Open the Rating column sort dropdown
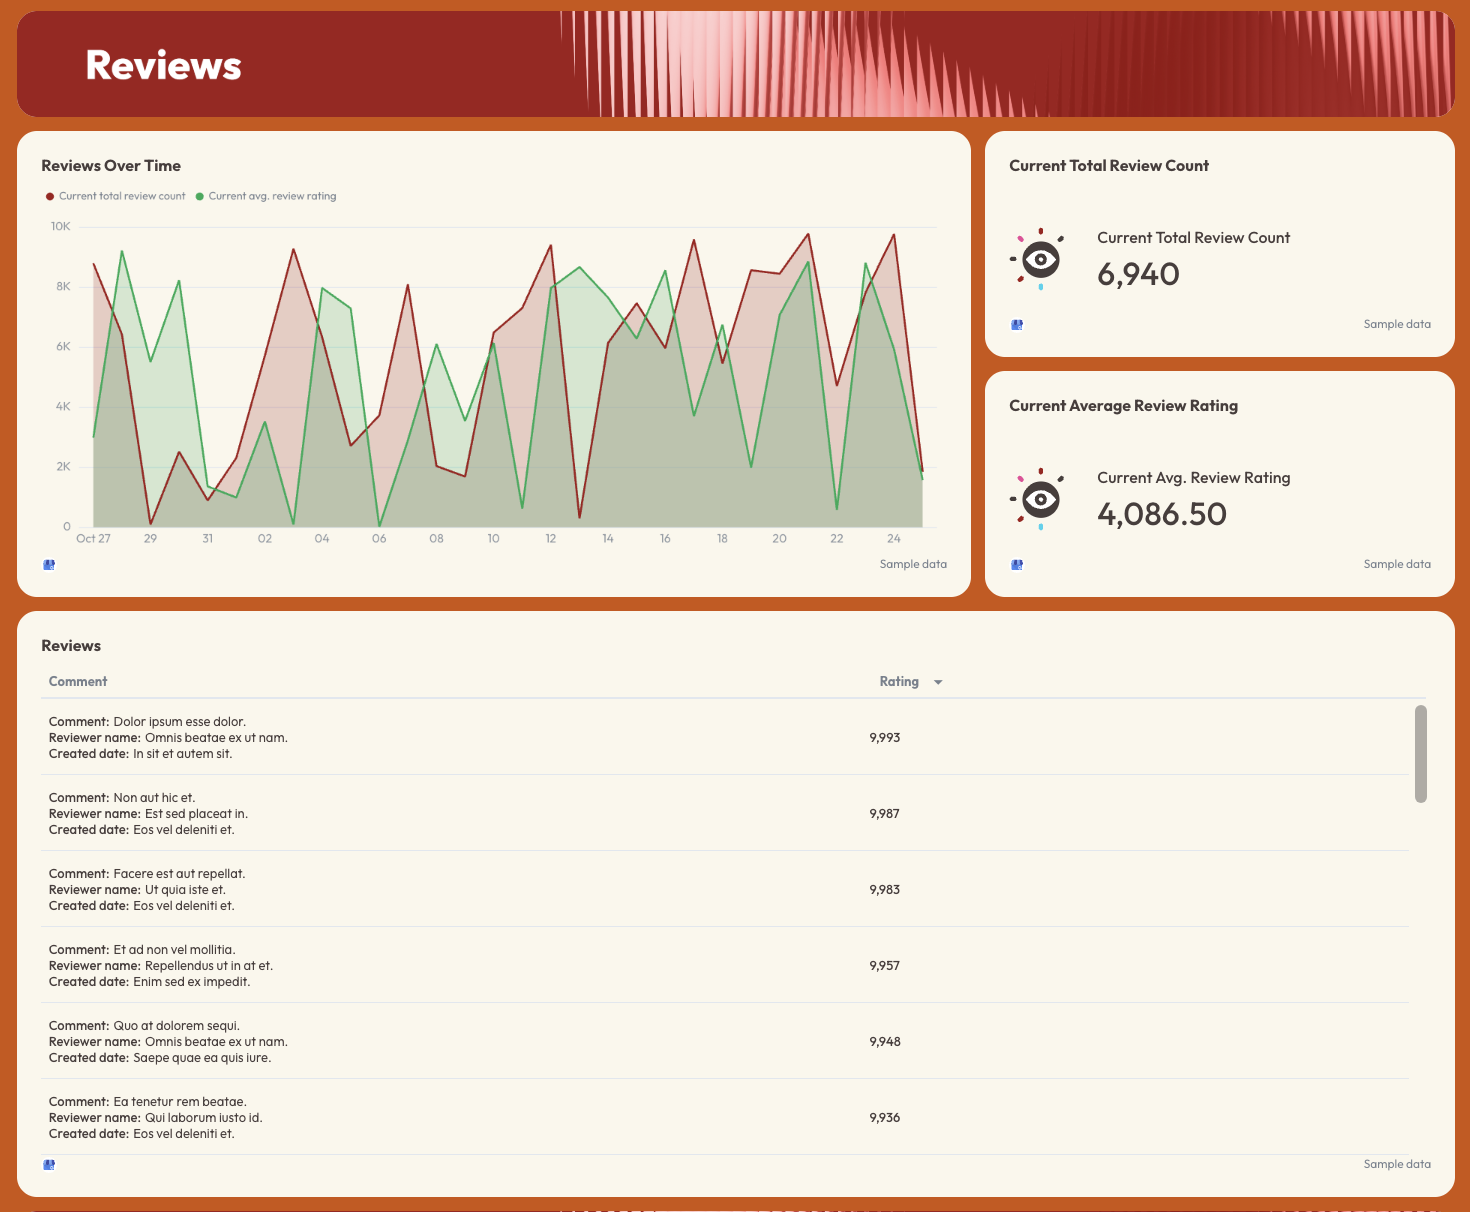 (x=938, y=681)
